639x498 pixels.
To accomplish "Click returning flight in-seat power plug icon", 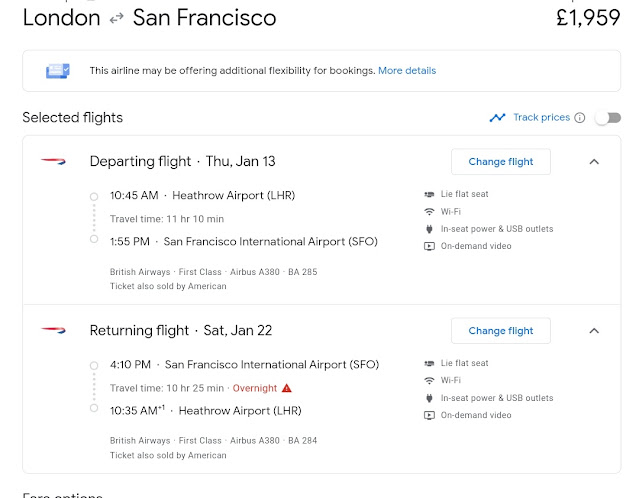I will coord(429,398).
